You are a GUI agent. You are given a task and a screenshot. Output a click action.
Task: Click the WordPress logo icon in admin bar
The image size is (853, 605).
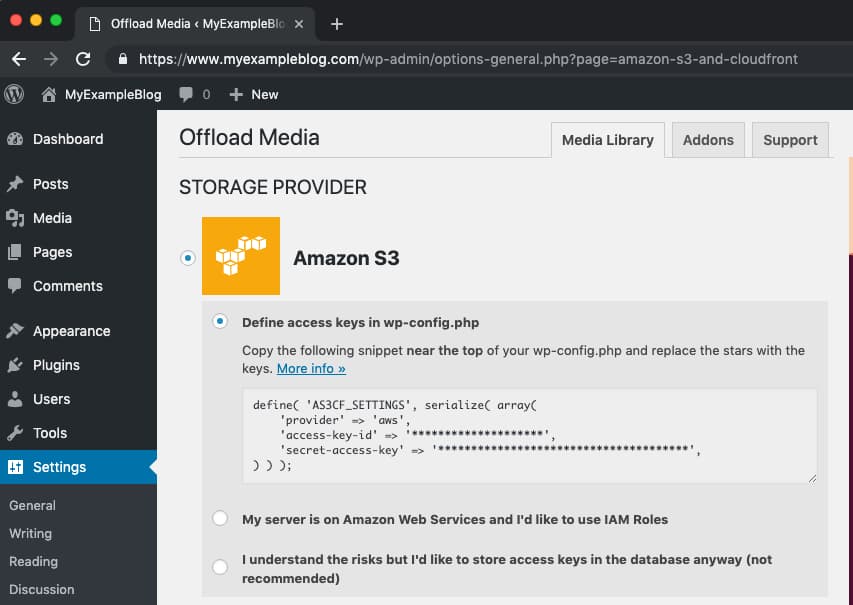14,94
